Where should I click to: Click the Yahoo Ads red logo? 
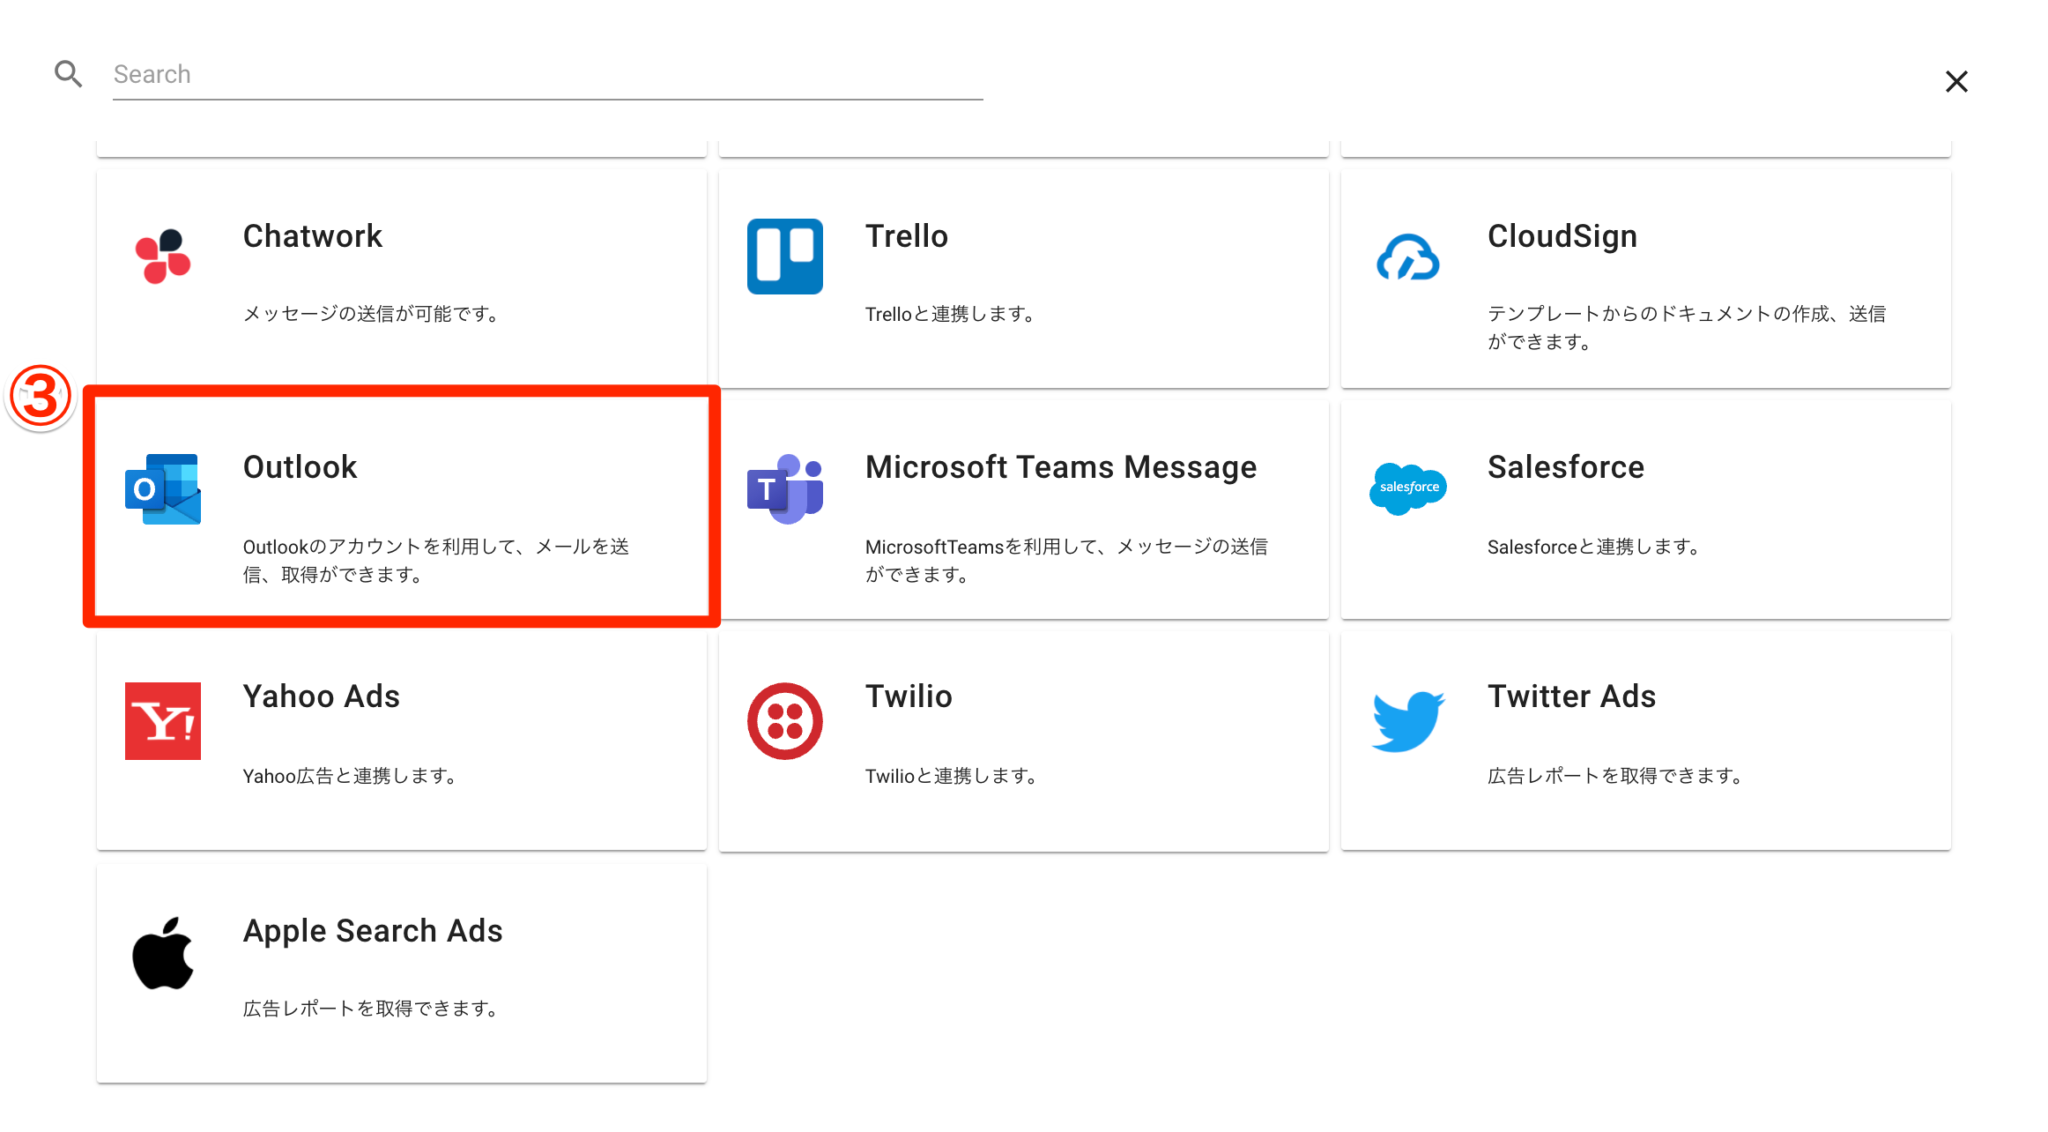tap(163, 721)
